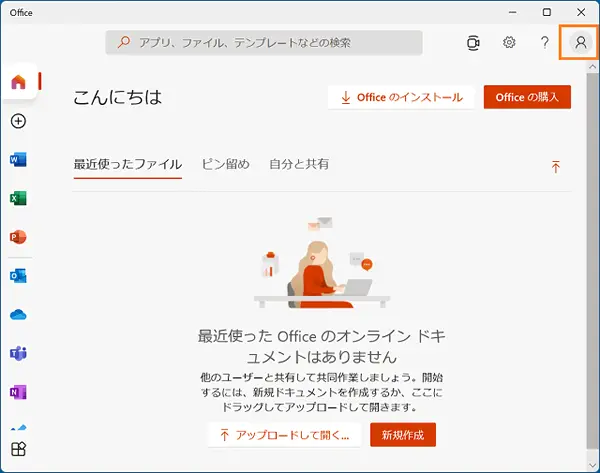Image resolution: width=600 pixels, height=473 pixels.
Task: Click アップロードして開く button
Action: click(x=284, y=435)
